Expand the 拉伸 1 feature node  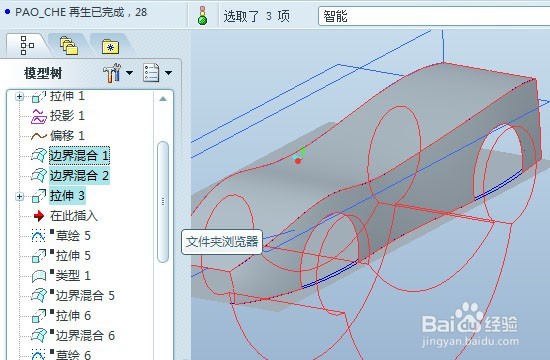(20, 96)
